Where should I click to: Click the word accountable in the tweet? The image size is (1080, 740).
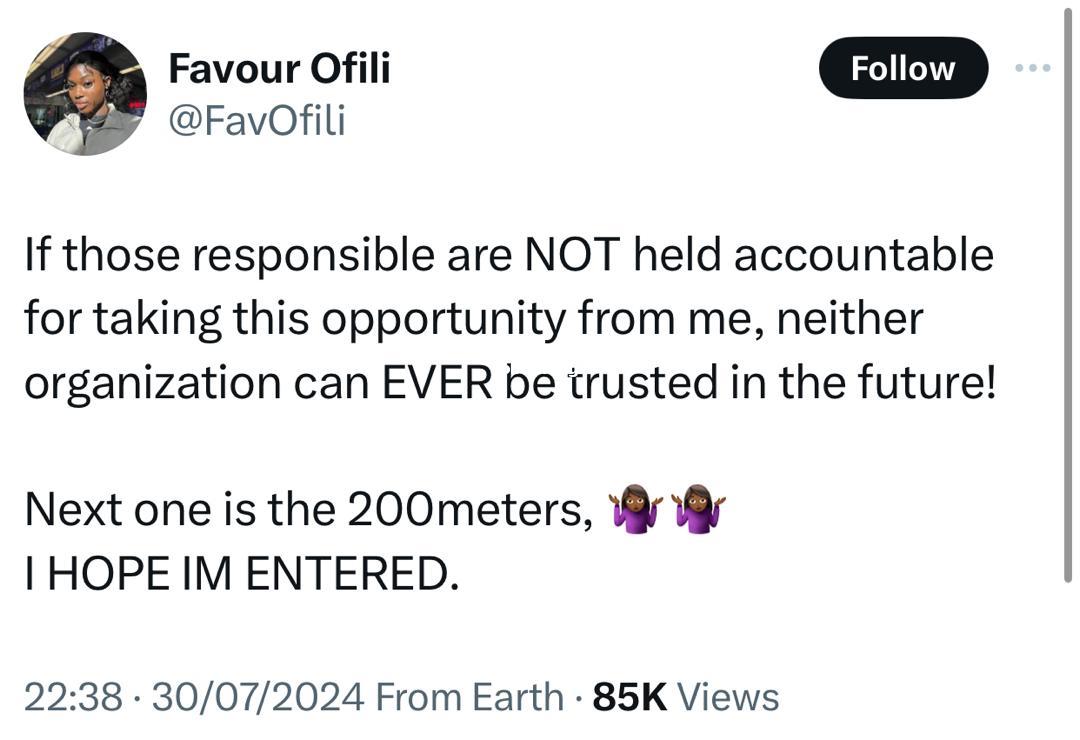click(x=863, y=255)
